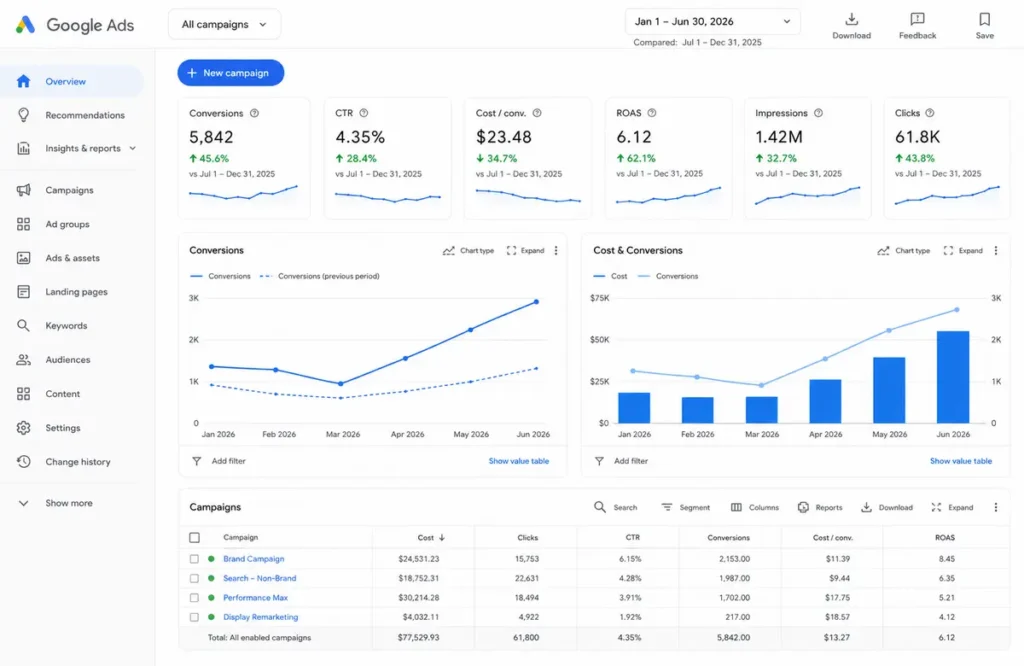Open the Jan 1 – Jun 30, 2026 date picker
The height and width of the screenshot is (666, 1024).
click(712, 22)
